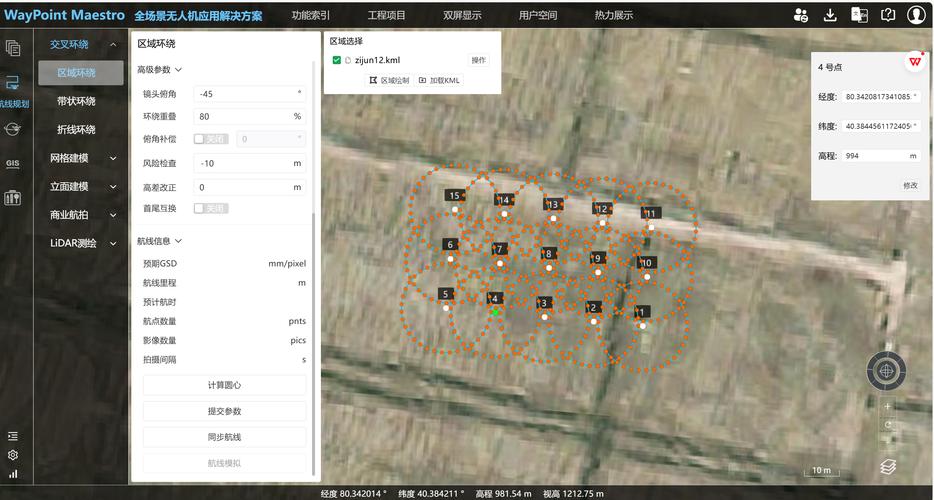Image resolution: width=934 pixels, height=500 pixels.
Task: Open the help question mark icon
Action: coord(888,15)
